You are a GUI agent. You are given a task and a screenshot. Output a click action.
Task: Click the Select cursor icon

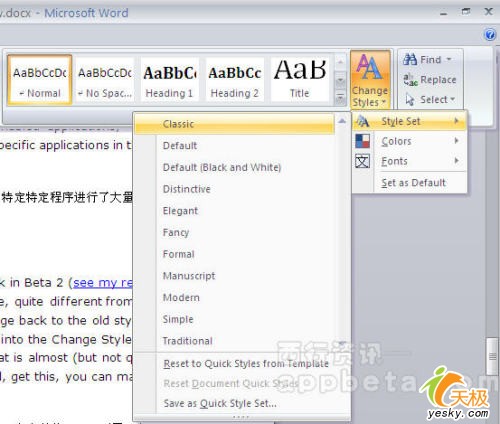[x=410, y=100]
